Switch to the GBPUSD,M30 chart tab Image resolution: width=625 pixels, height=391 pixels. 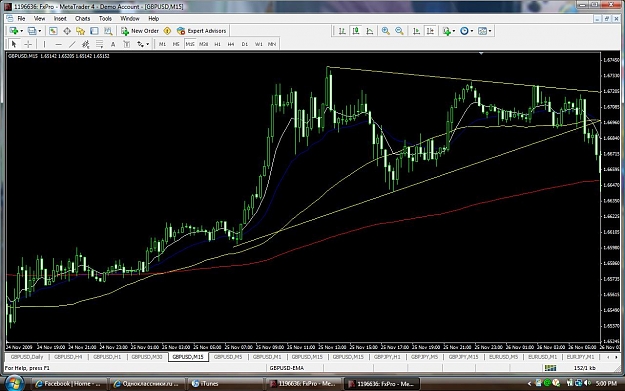pyautogui.click(x=147, y=357)
